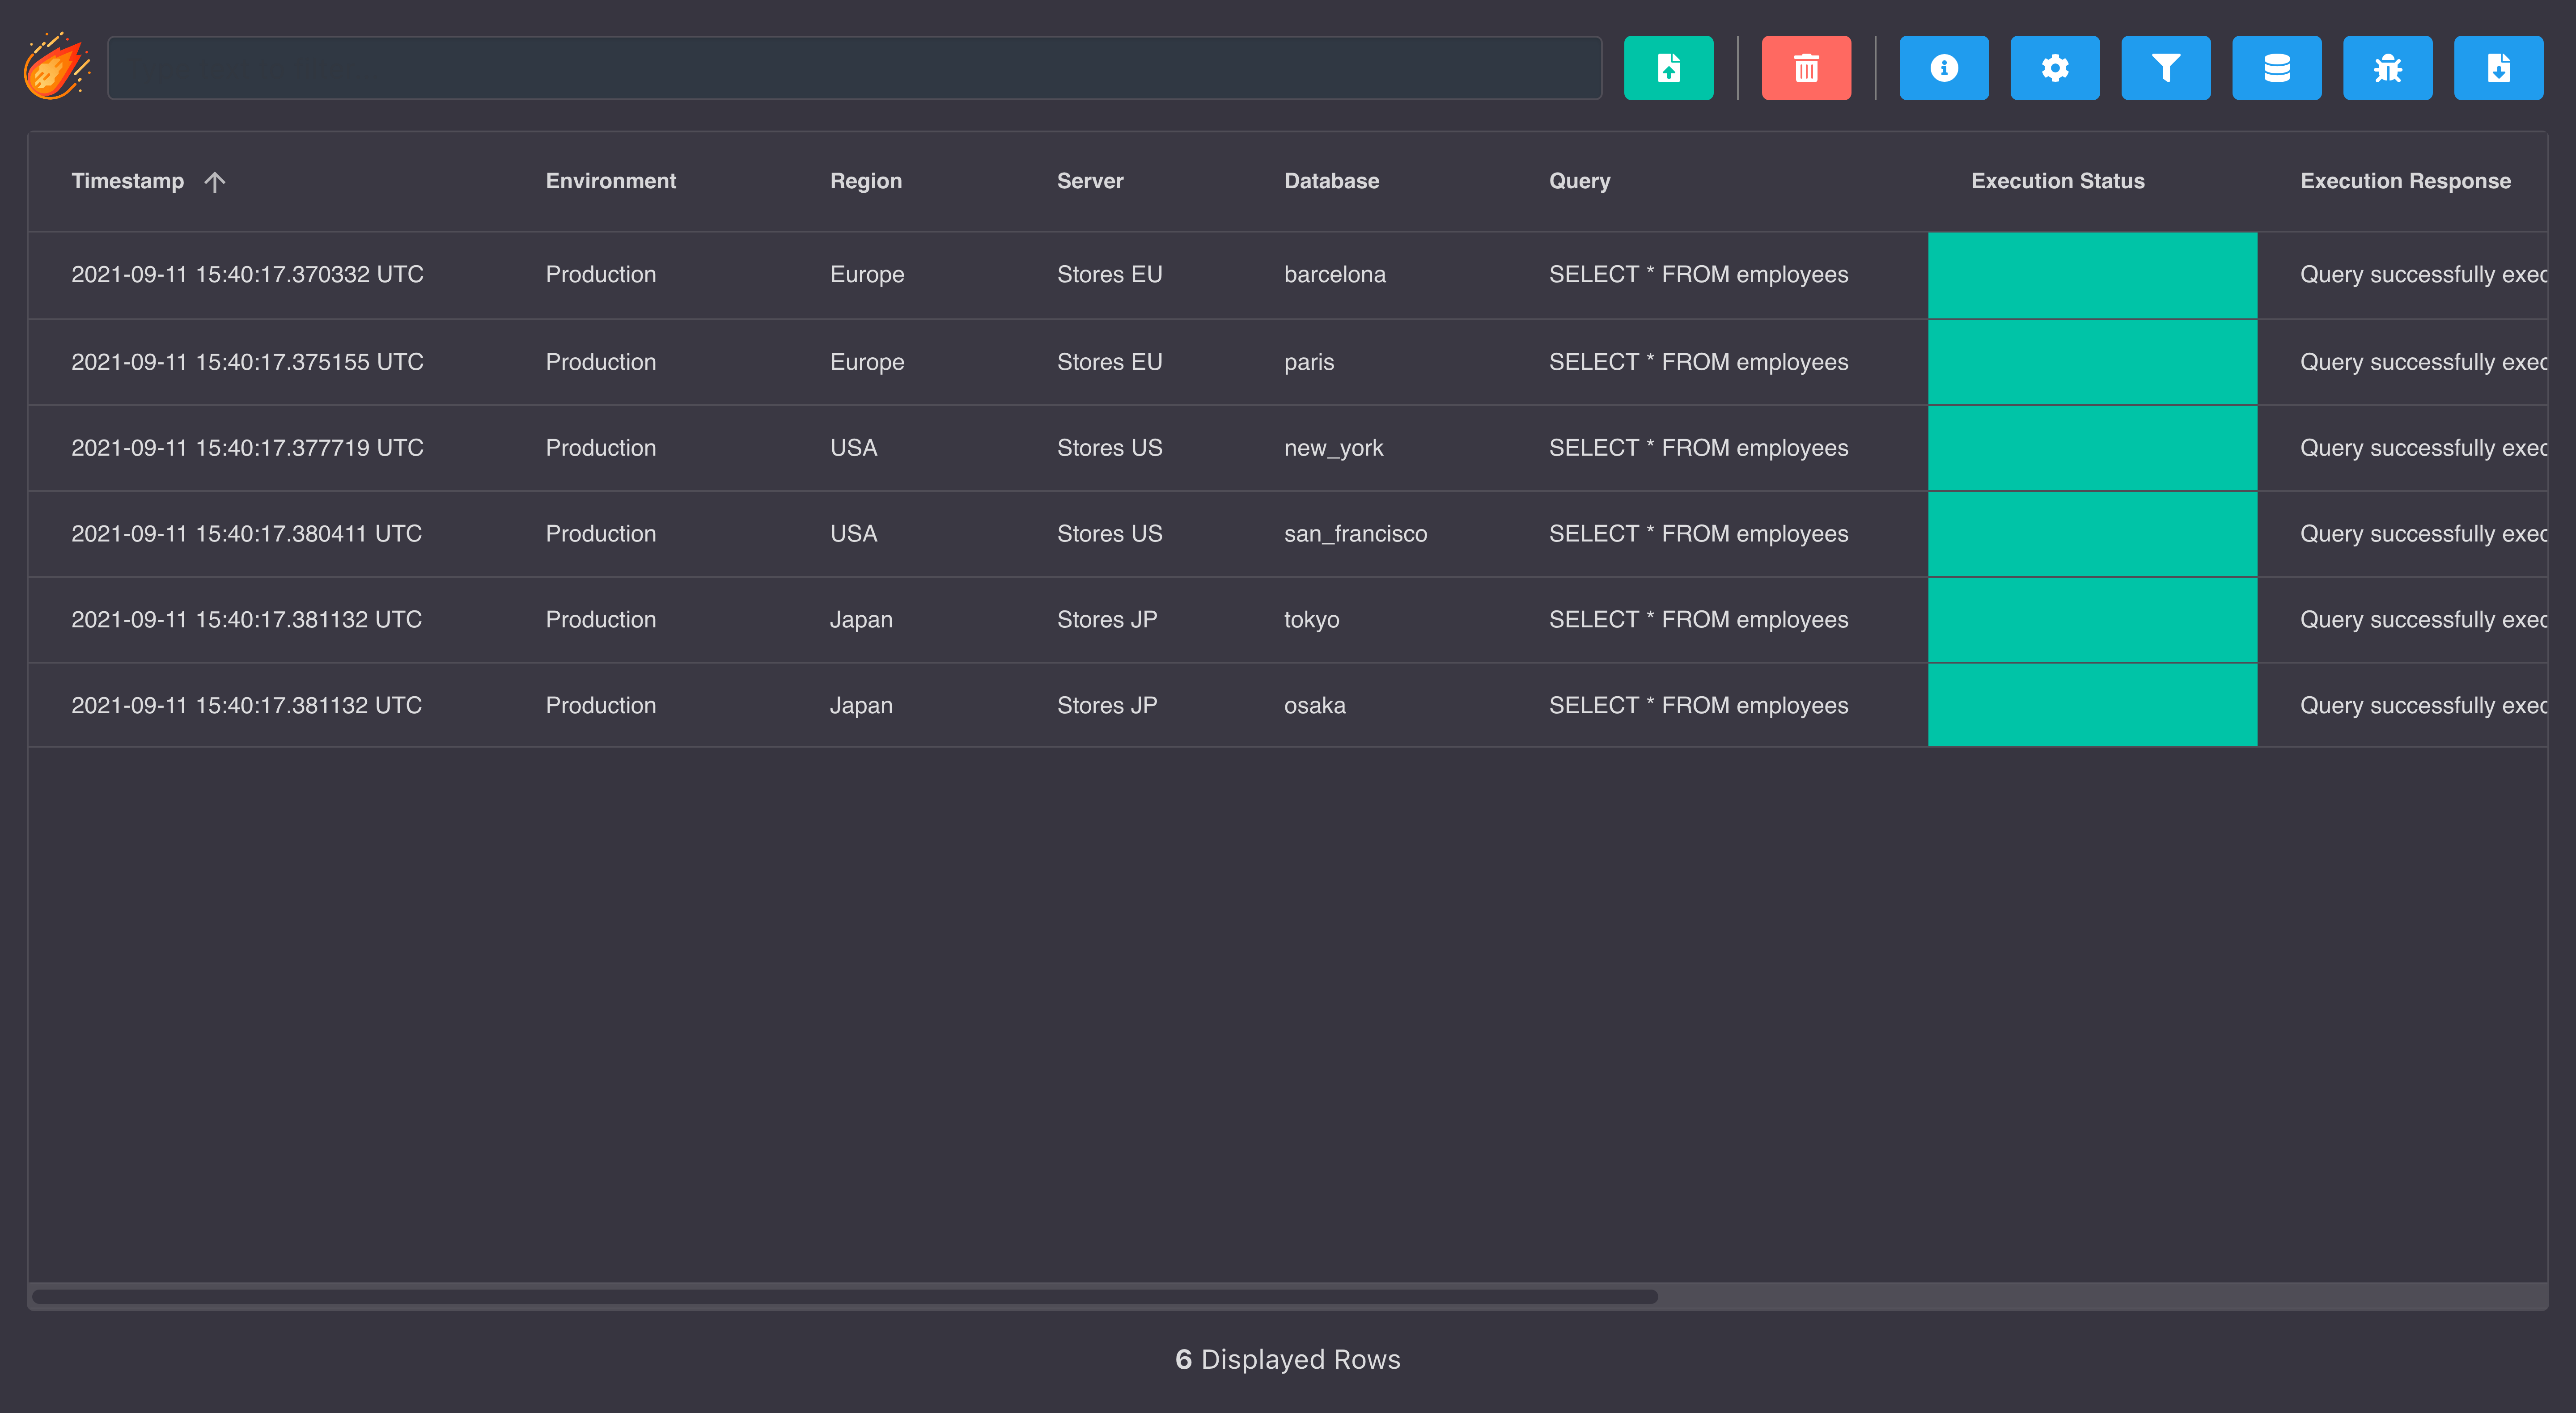Screen dimensions: 2576x1413
Task: Click the bug debug button
Action: (x=2388, y=68)
